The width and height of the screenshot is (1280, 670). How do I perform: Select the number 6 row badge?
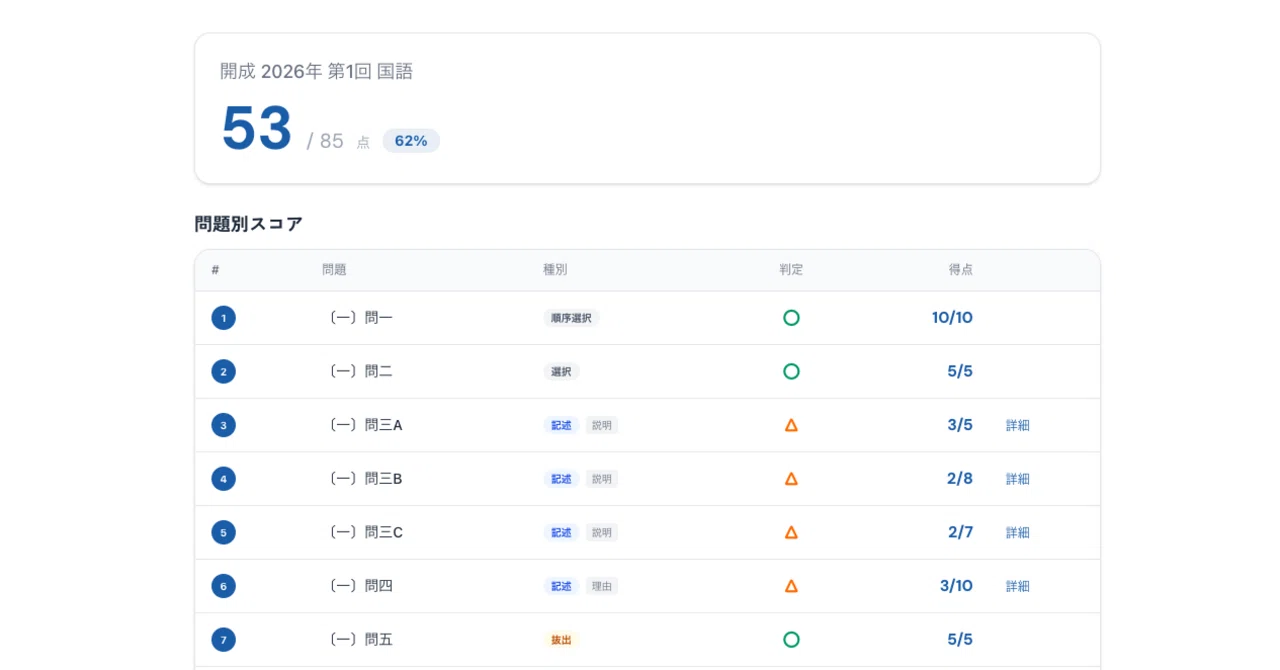(x=223, y=586)
